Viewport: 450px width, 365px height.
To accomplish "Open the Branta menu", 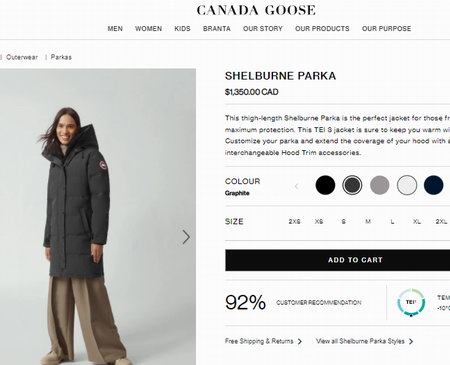I will click(217, 29).
